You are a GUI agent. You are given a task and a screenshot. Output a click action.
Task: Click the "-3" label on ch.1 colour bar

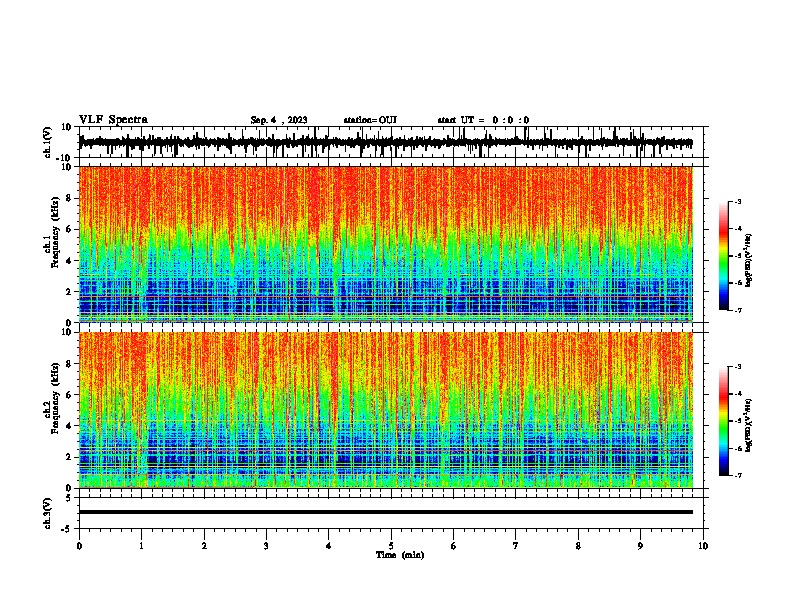coord(738,201)
